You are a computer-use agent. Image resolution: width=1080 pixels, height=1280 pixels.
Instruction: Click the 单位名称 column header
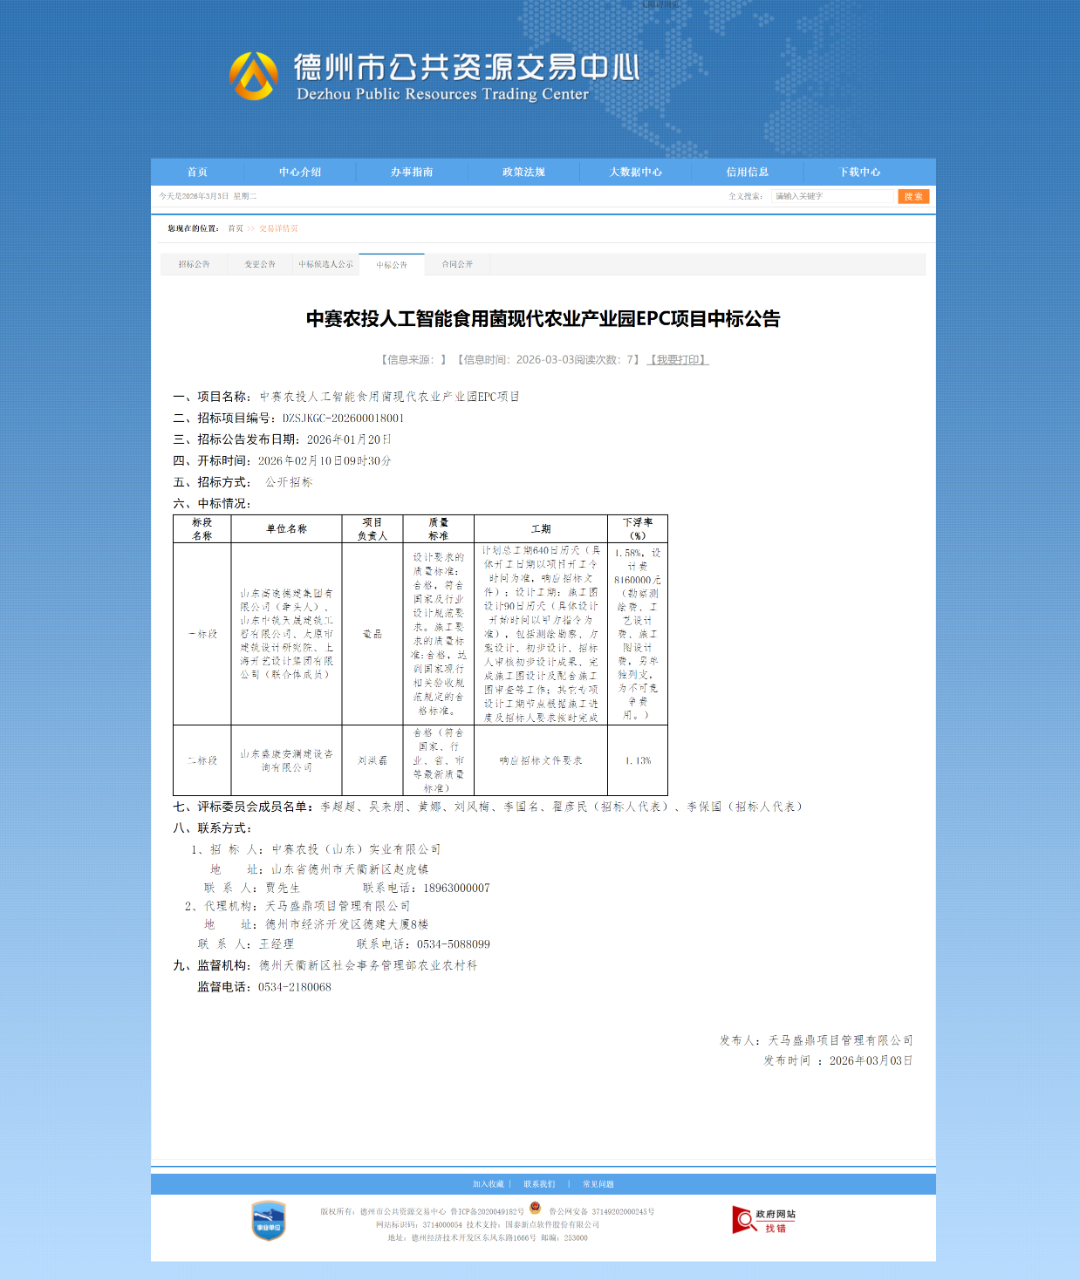coord(286,529)
